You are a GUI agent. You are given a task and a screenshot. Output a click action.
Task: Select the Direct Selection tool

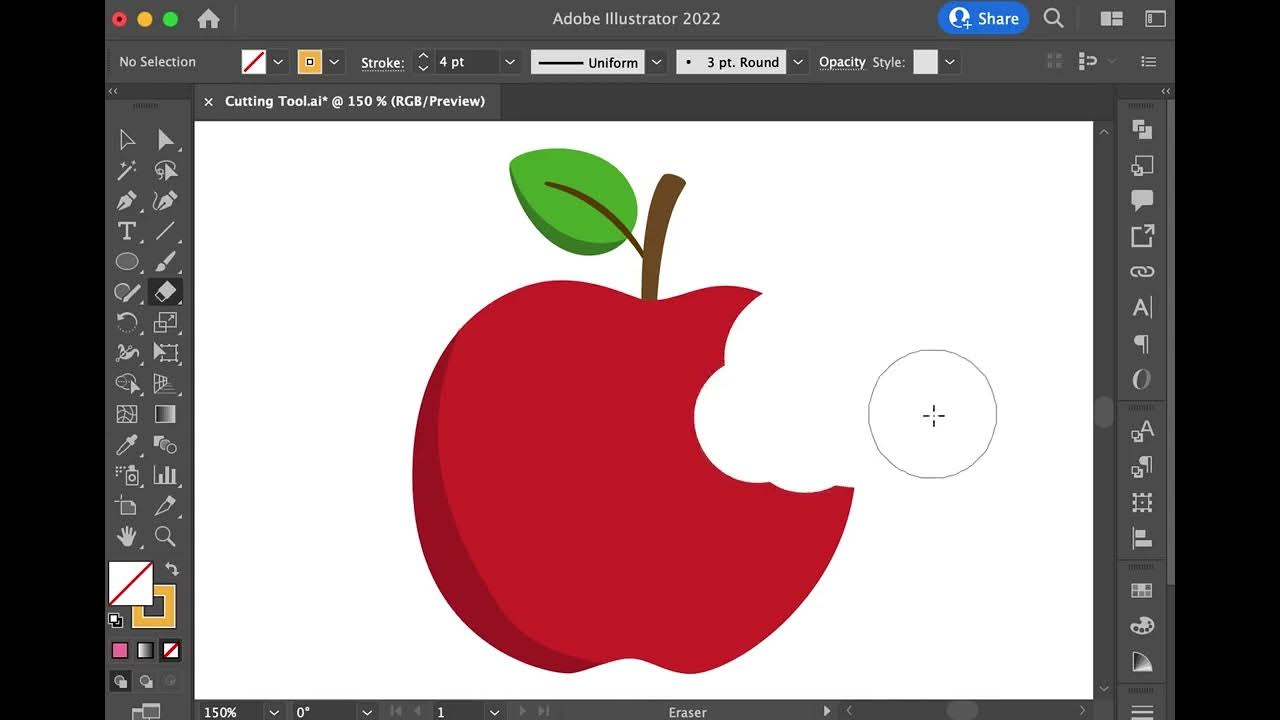165,140
